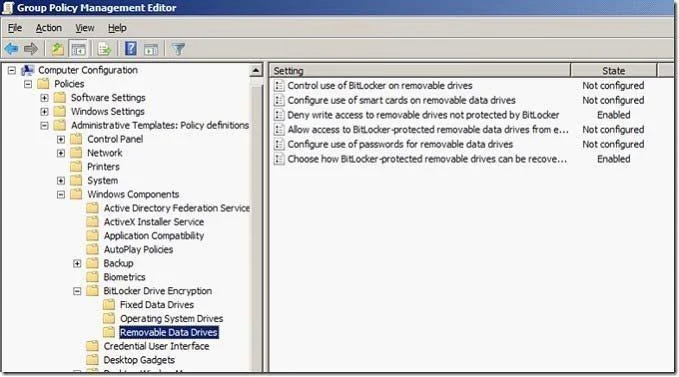Click the Removable Data Drives folder icon

[109, 332]
